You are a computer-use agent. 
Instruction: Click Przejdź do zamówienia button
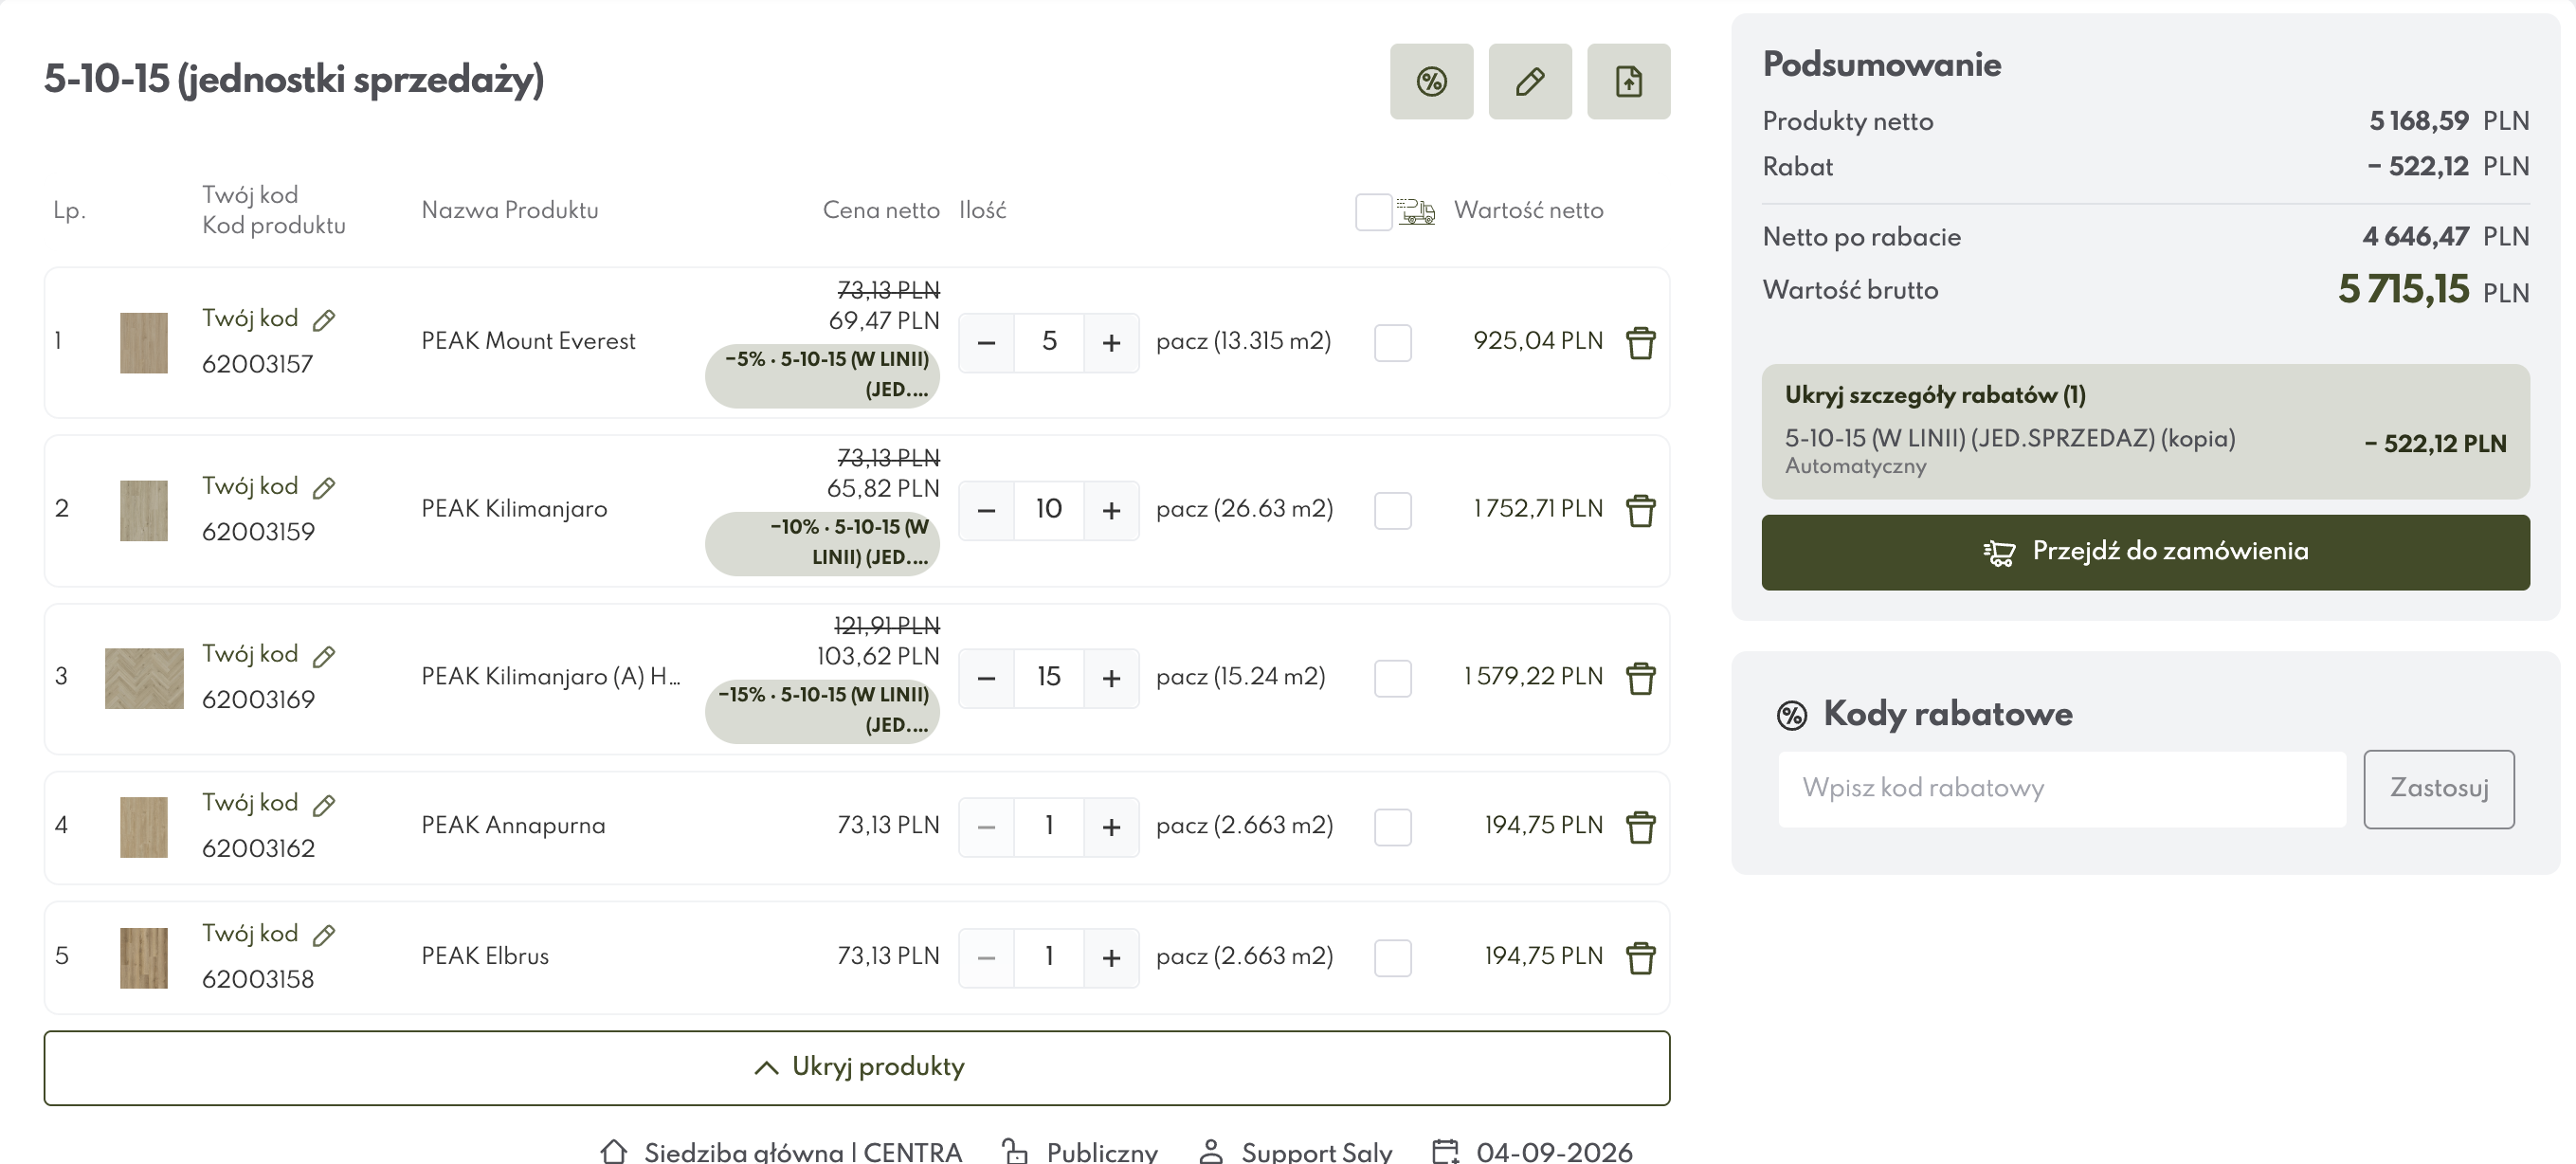[x=2145, y=552]
